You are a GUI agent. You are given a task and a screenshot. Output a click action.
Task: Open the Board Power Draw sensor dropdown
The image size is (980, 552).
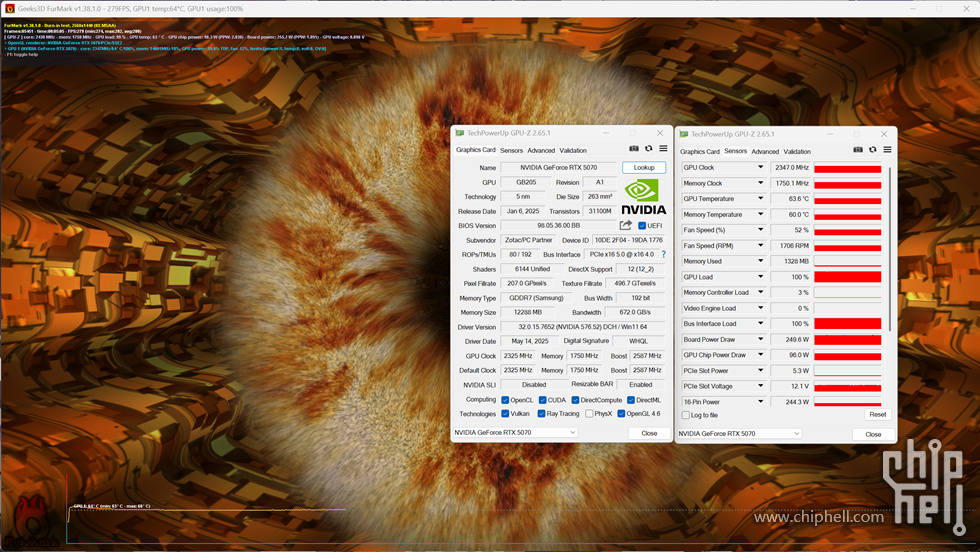[761, 339]
